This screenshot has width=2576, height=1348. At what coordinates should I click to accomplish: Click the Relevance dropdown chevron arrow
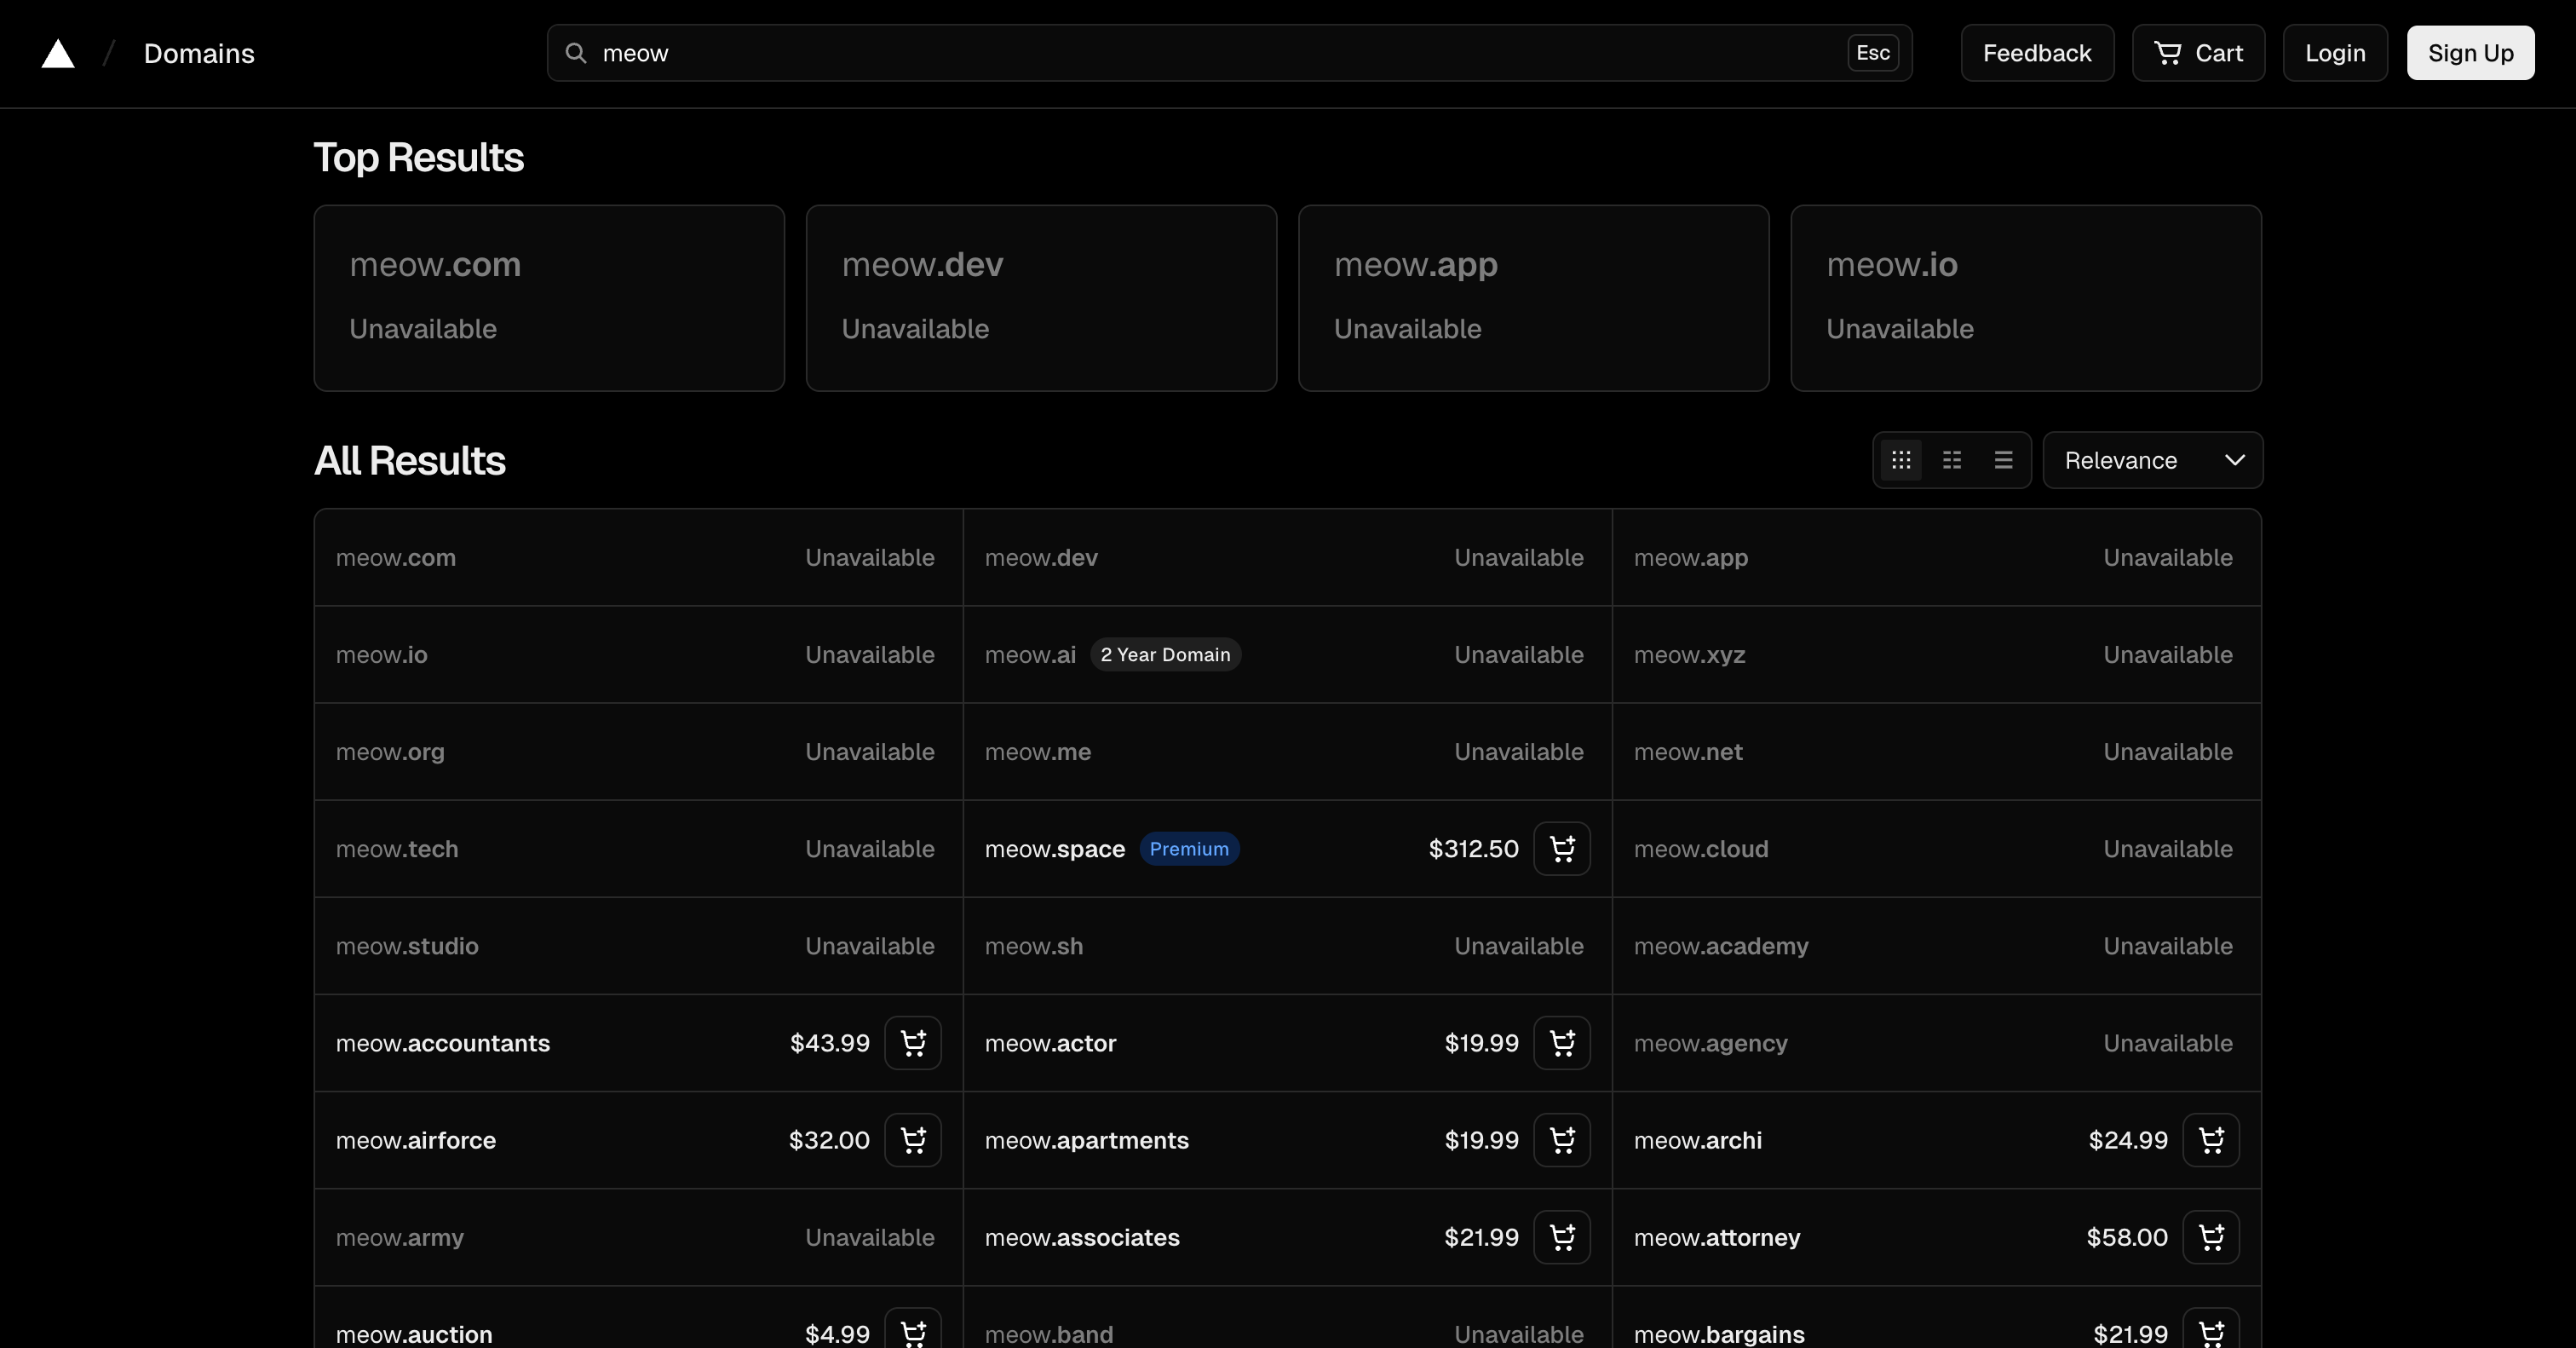(2235, 460)
